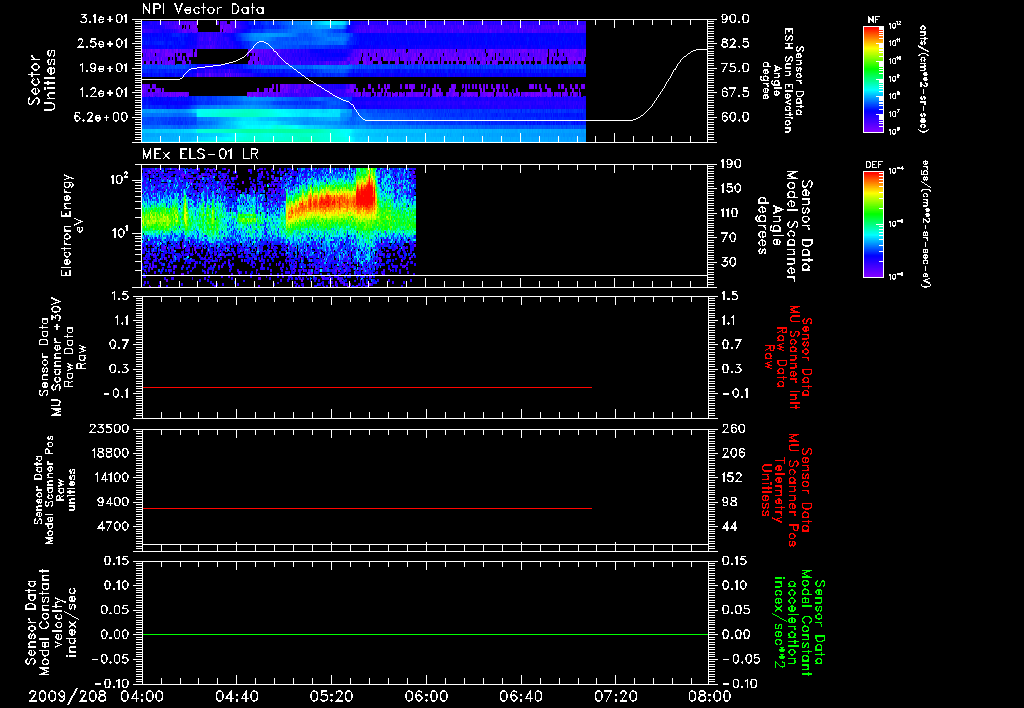Select the red line in MU Scanner +30V panel
The image size is (1024, 708).
click(366, 387)
